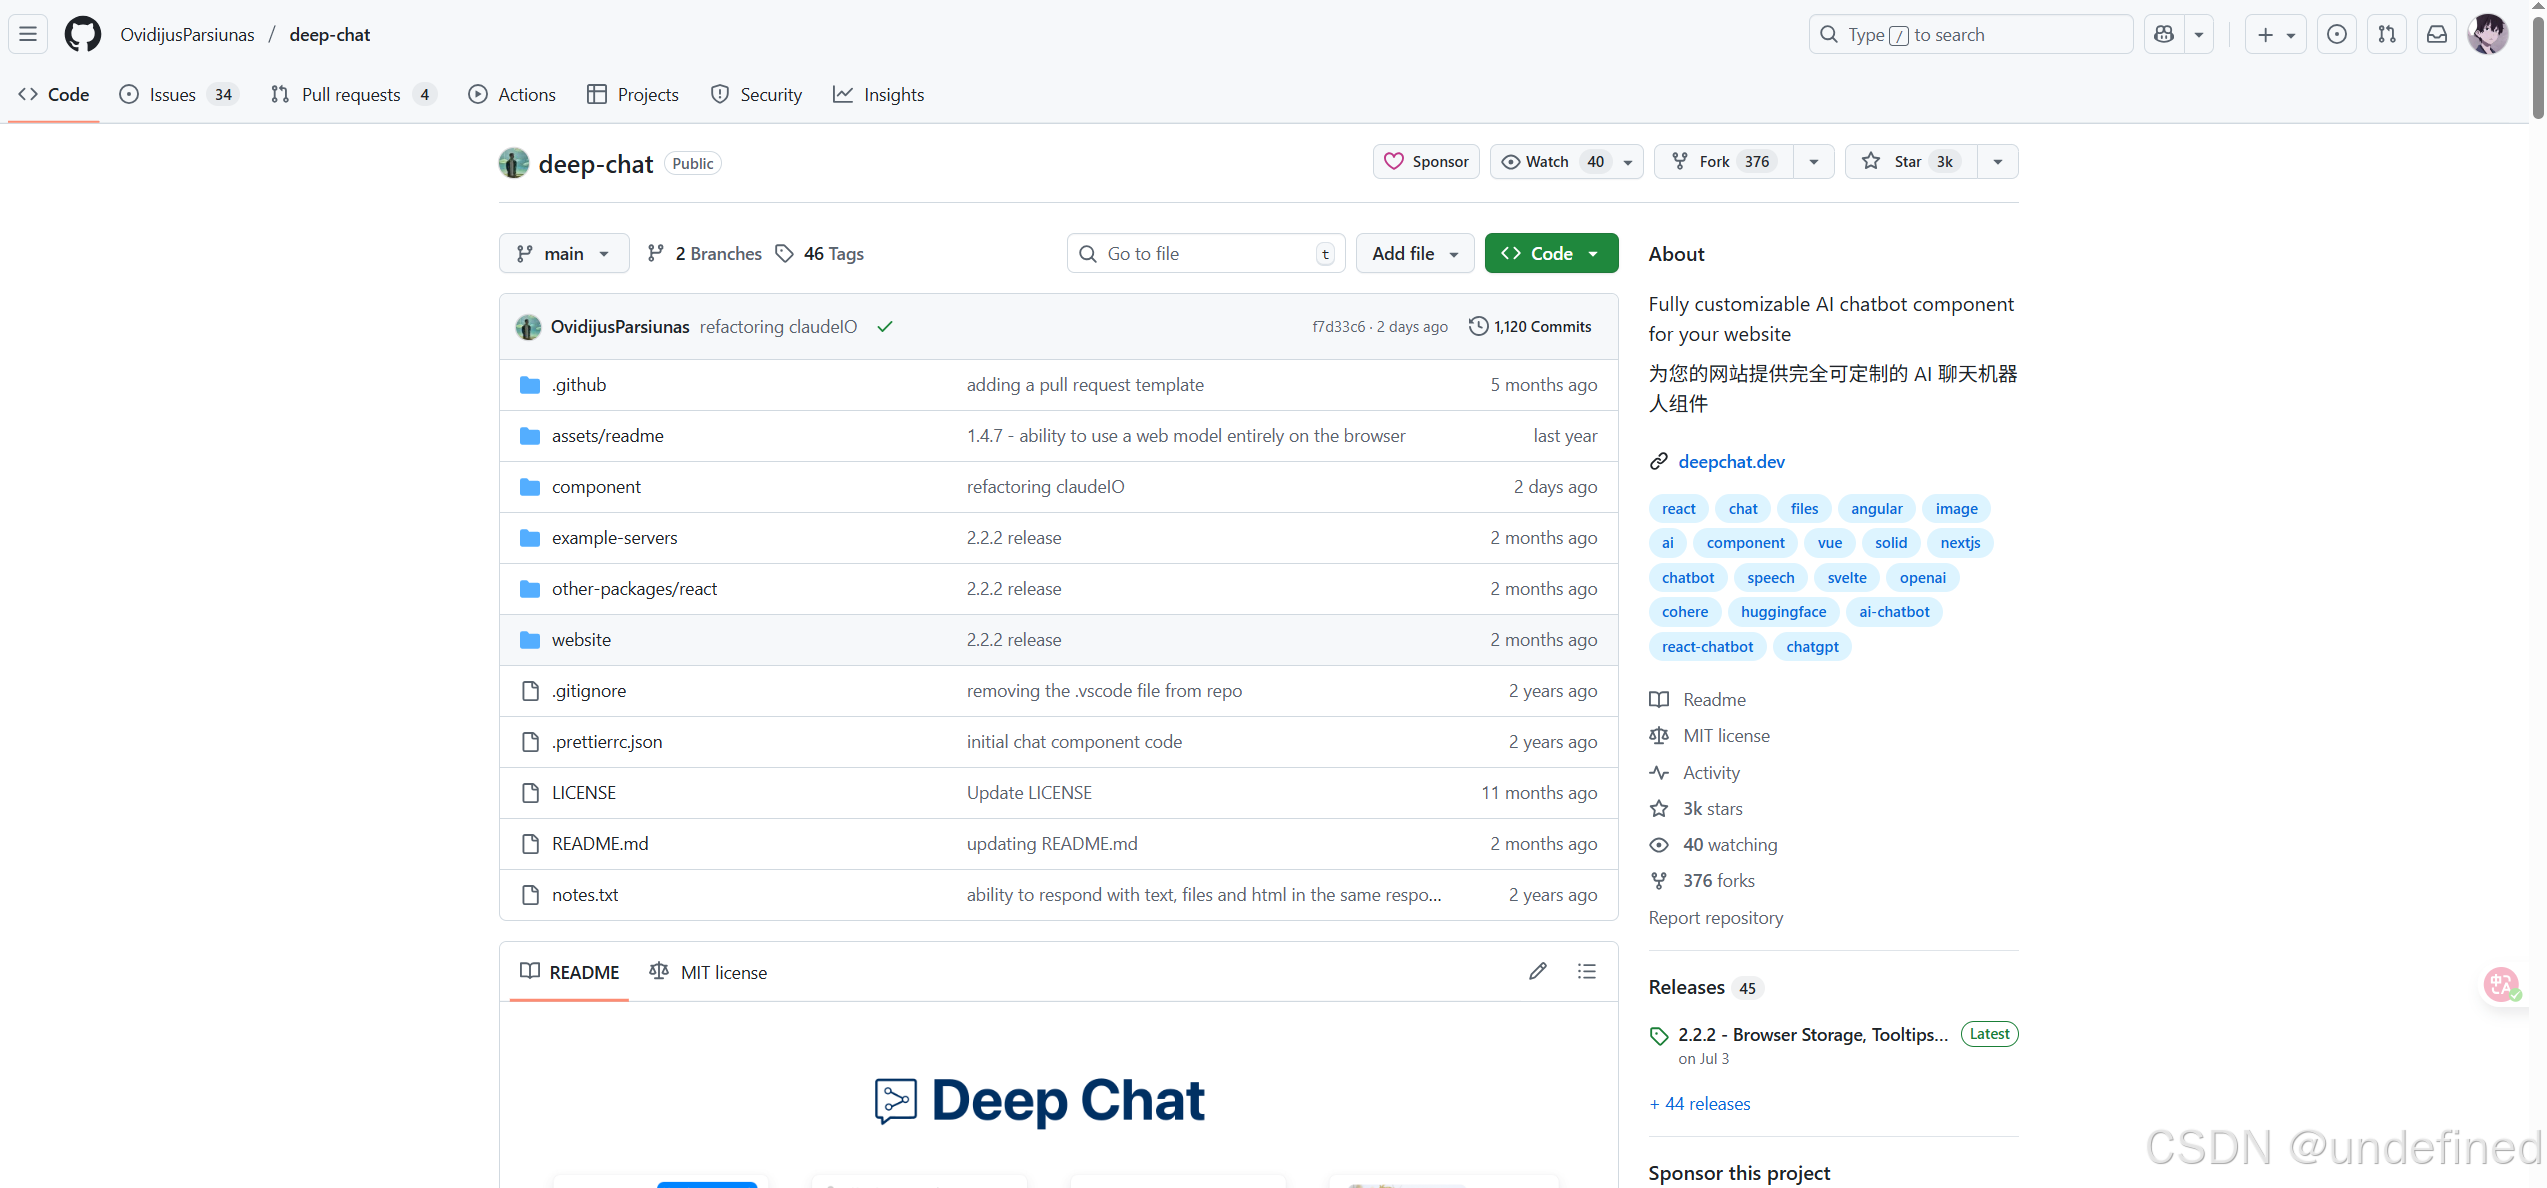Switch to the Issues tab
Viewport: 2547px width, 1188px height.
(x=178, y=95)
